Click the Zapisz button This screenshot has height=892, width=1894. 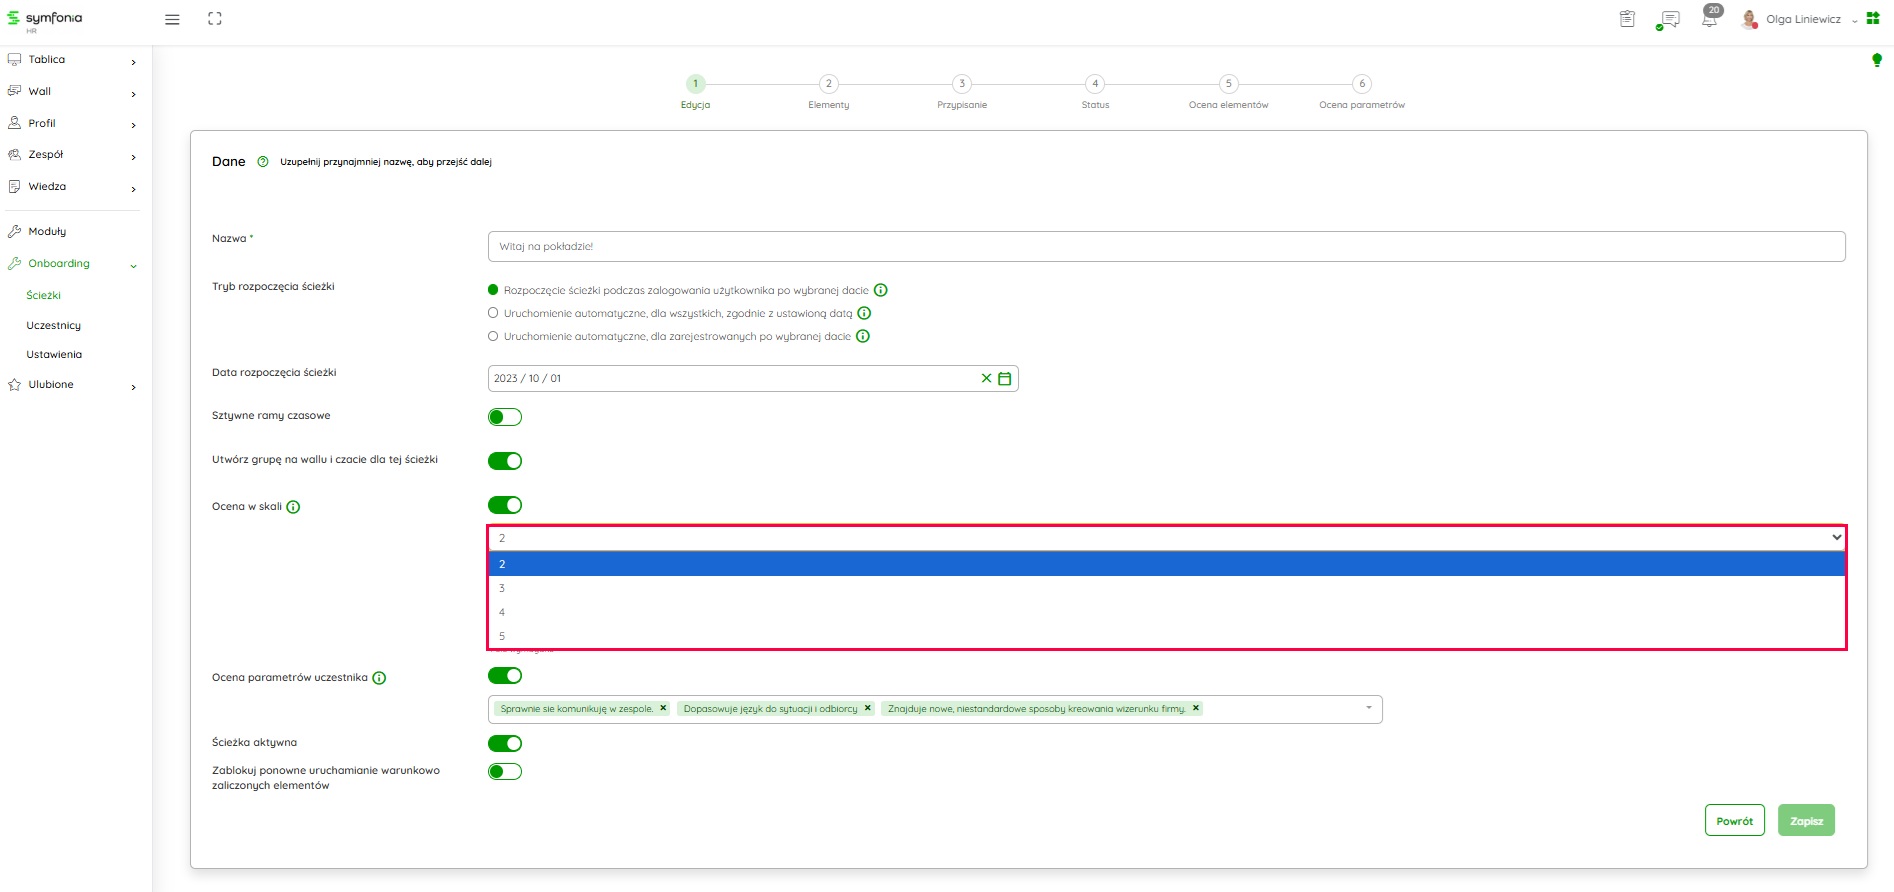coord(1806,821)
